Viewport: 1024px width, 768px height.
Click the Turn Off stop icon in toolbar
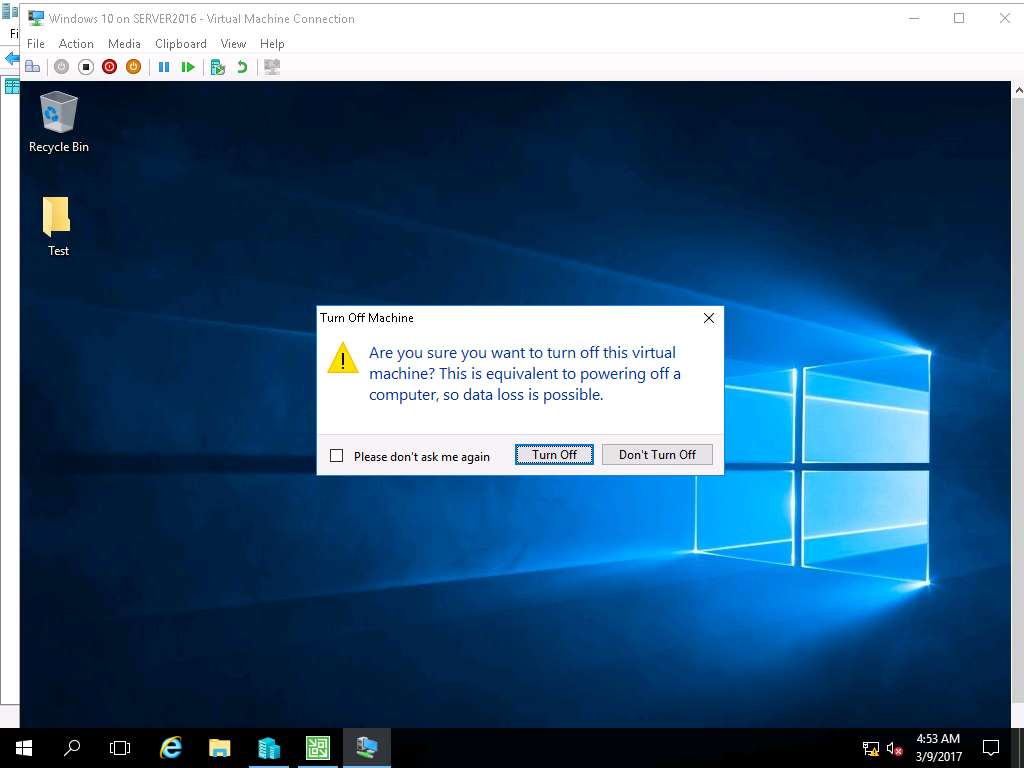(x=86, y=67)
